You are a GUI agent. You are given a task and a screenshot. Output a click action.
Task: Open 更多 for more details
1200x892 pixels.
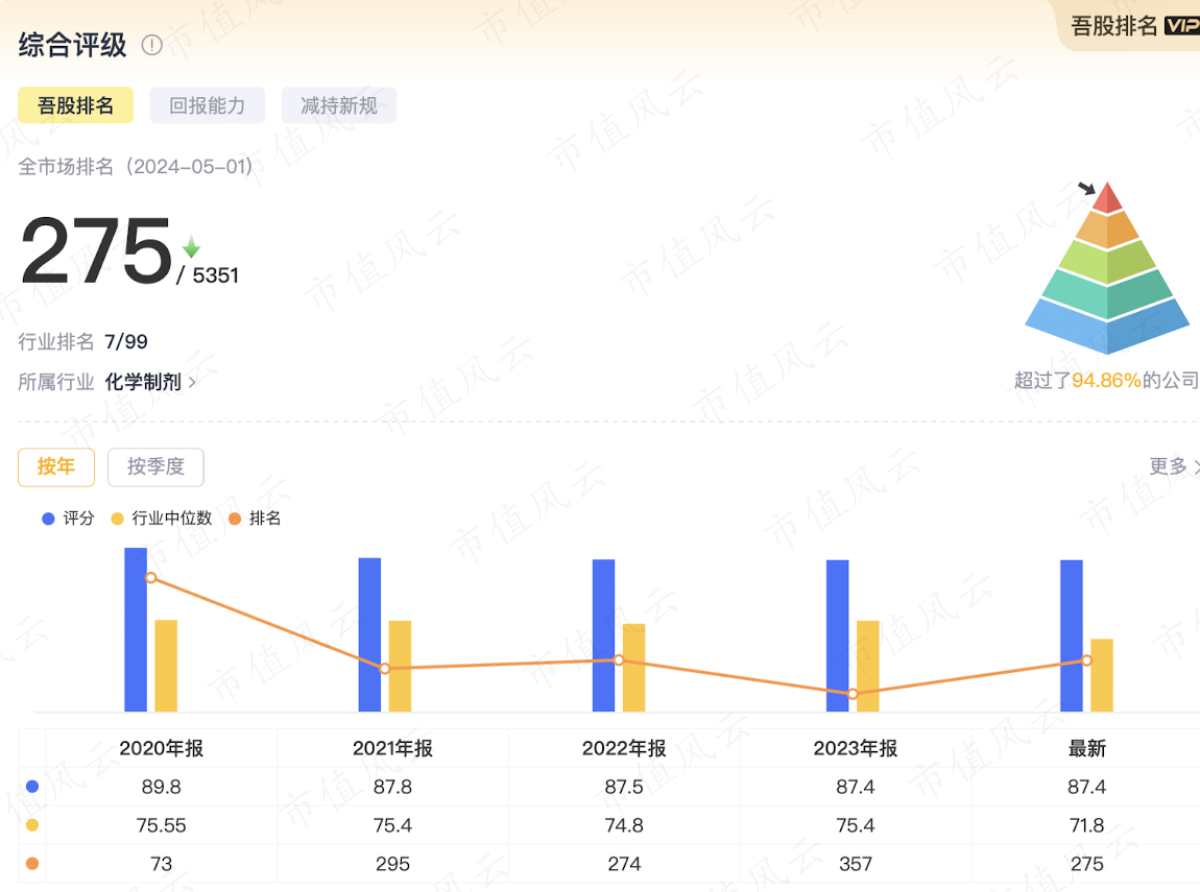(1174, 466)
